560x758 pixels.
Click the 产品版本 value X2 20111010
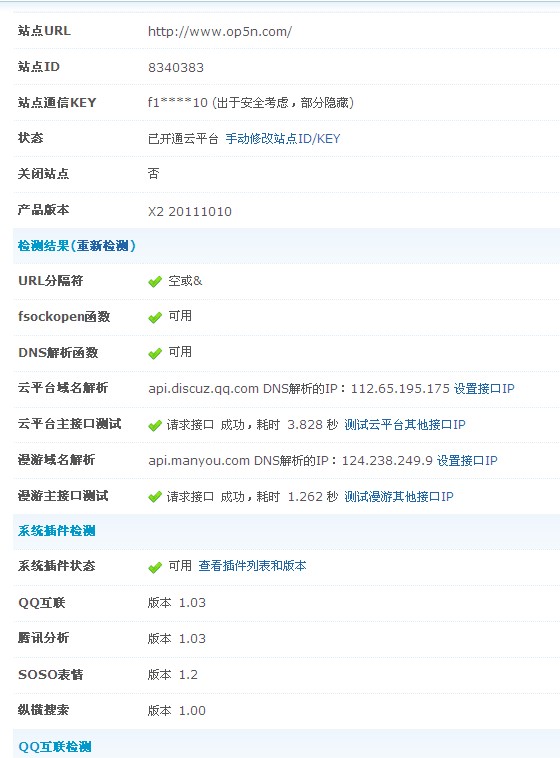(x=190, y=212)
